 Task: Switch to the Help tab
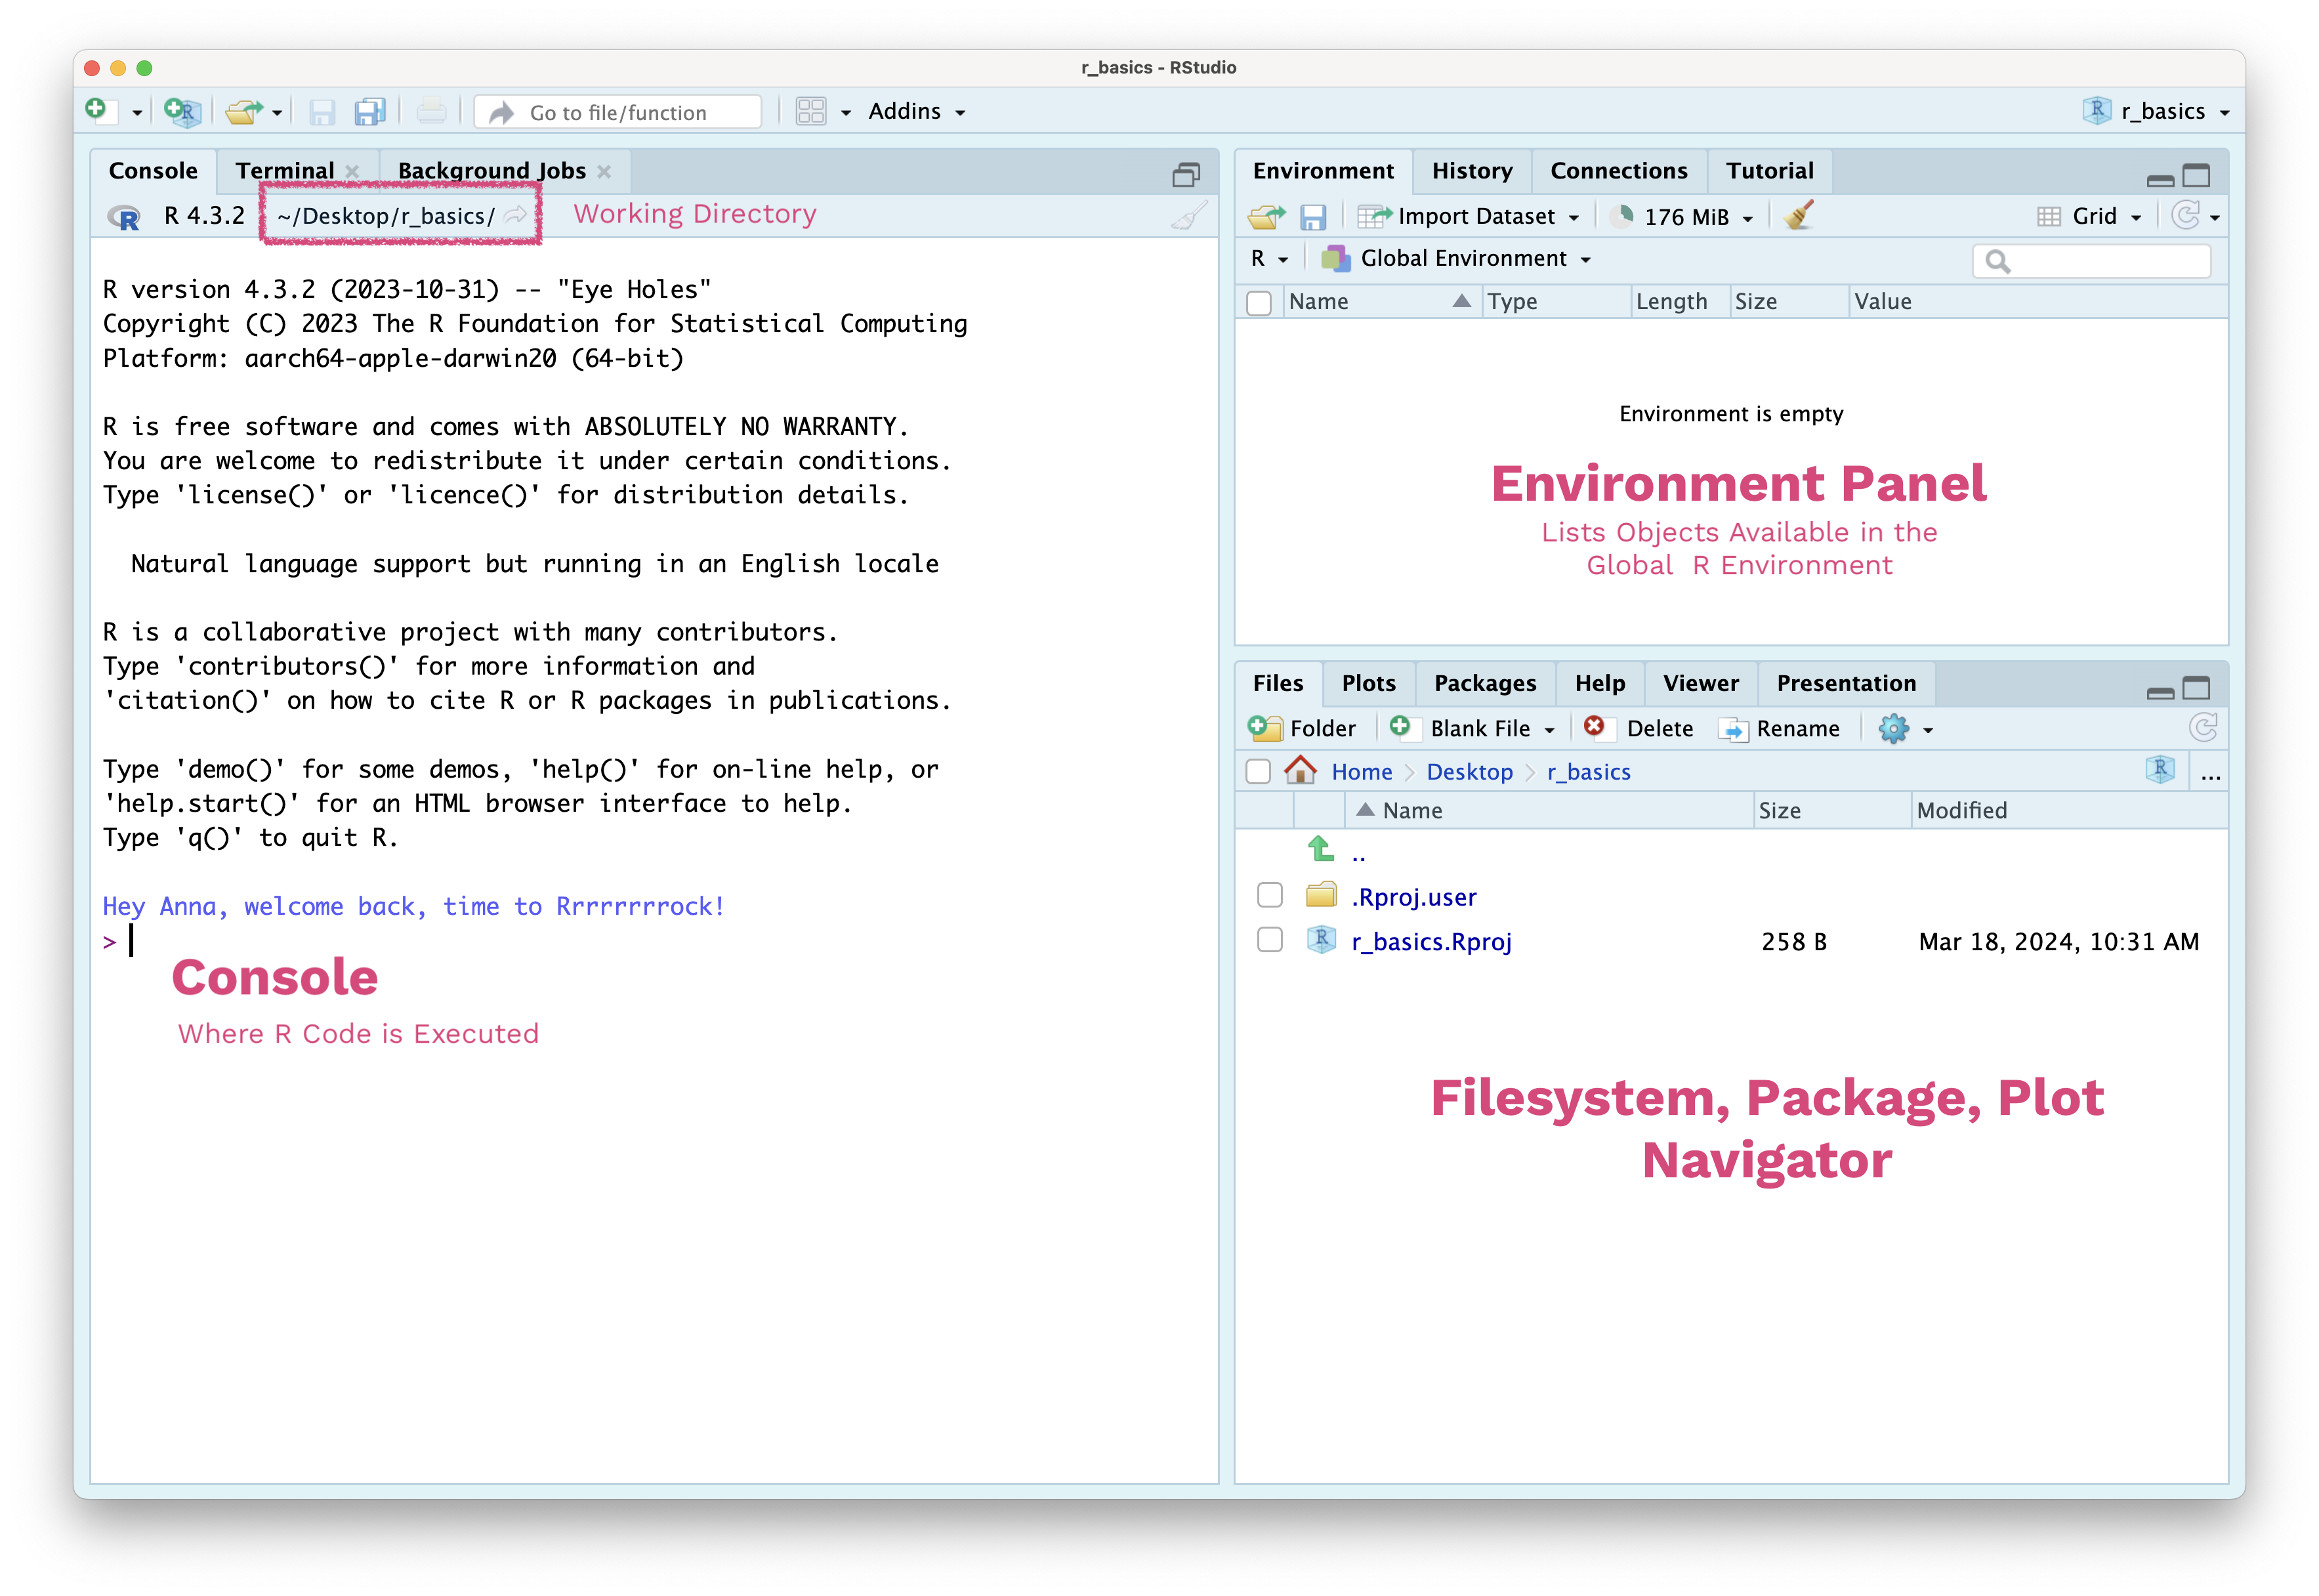[x=1600, y=684]
